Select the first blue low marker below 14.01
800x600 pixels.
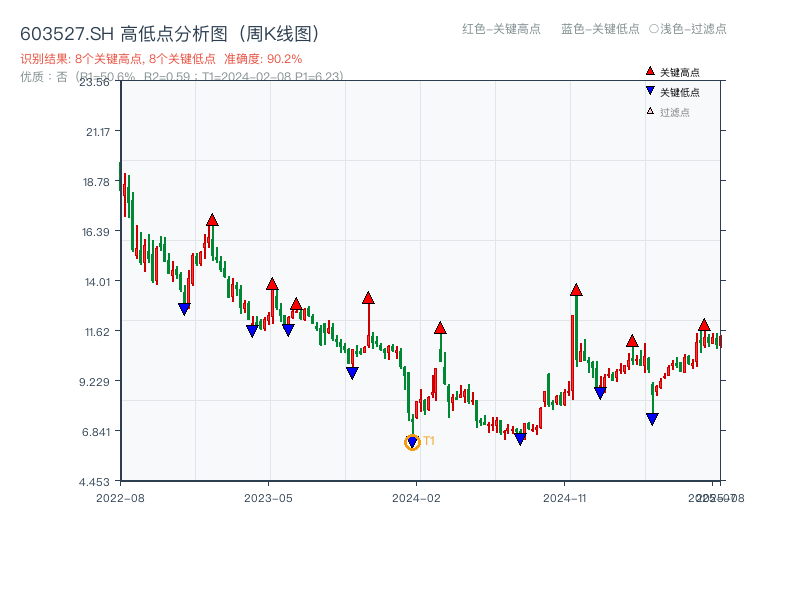tap(184, 309)
